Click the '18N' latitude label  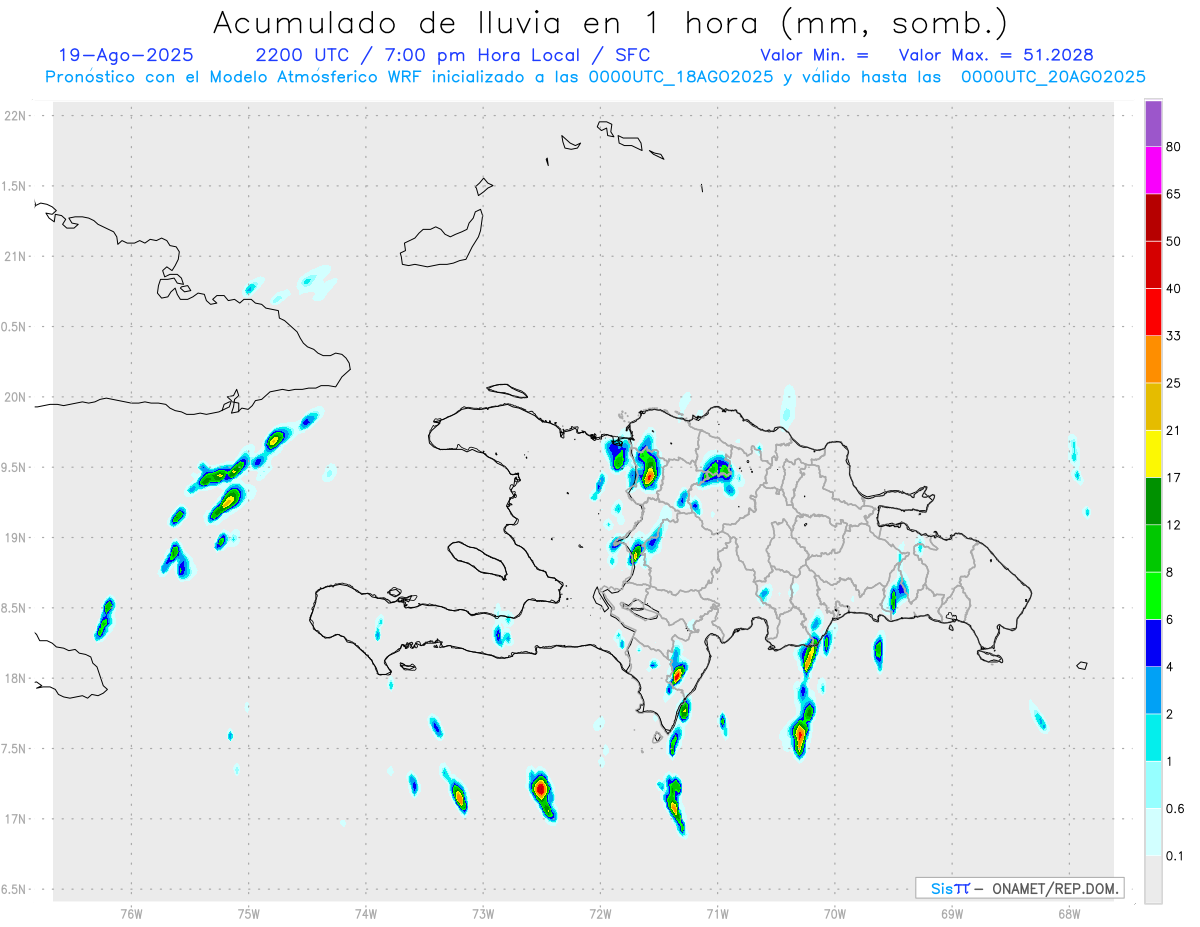point(16,678)
